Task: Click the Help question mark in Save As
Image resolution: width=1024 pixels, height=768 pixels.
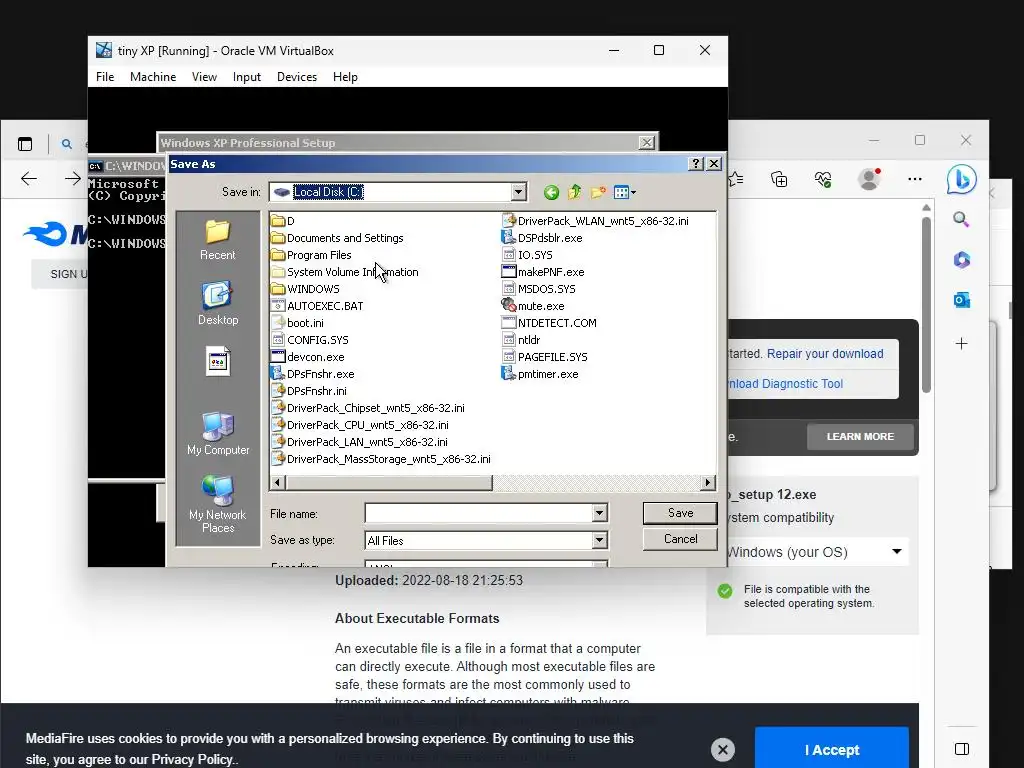Action: 696,164
